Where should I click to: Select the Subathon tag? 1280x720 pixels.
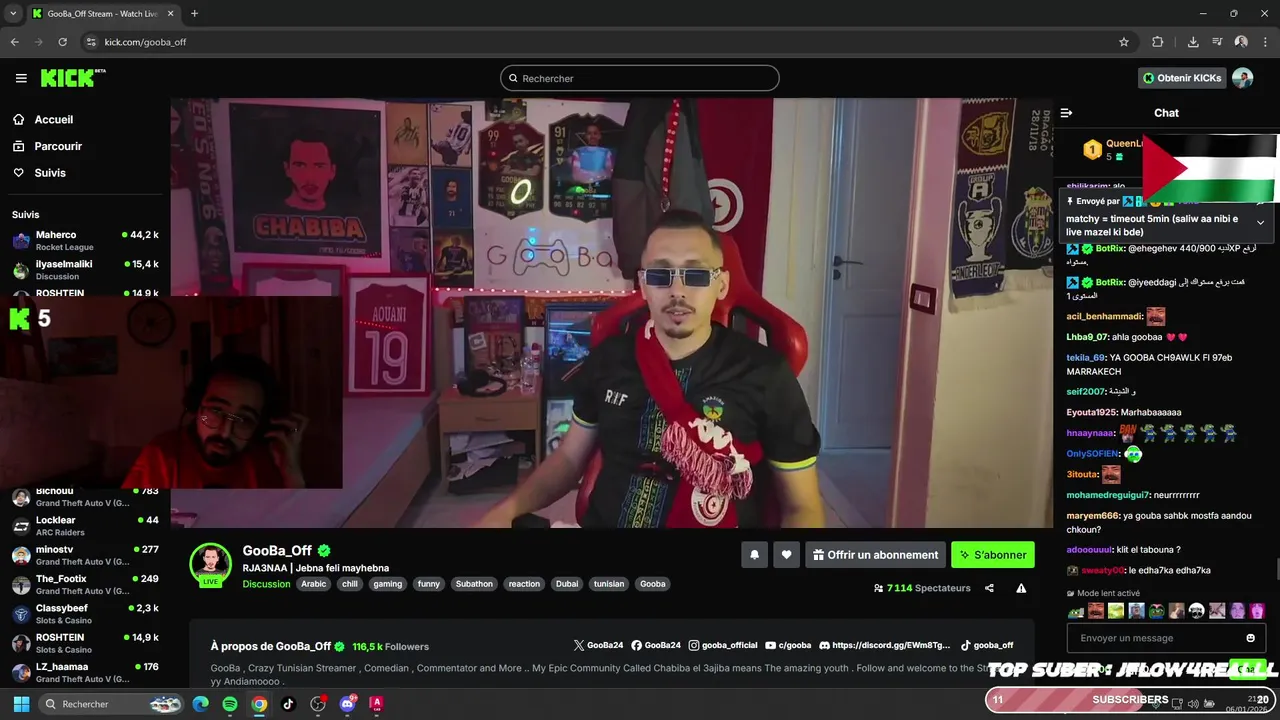tap(474, 584)
